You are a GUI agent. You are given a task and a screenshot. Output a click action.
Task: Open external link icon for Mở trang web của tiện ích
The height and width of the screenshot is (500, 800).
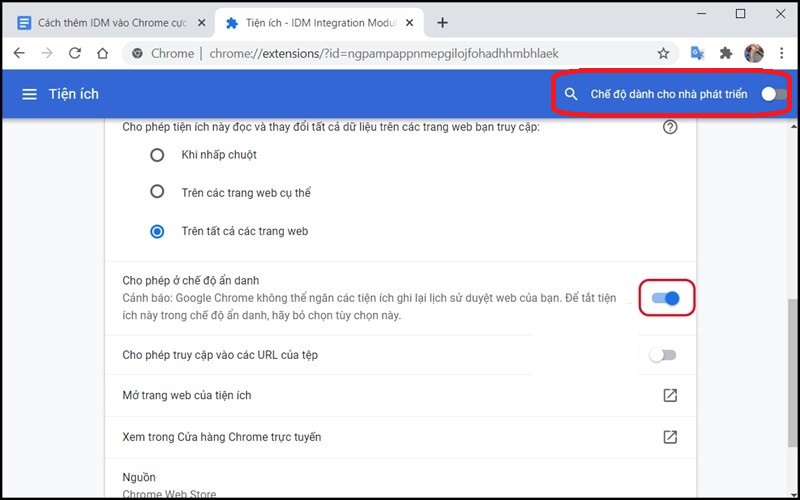pos(670,395)
